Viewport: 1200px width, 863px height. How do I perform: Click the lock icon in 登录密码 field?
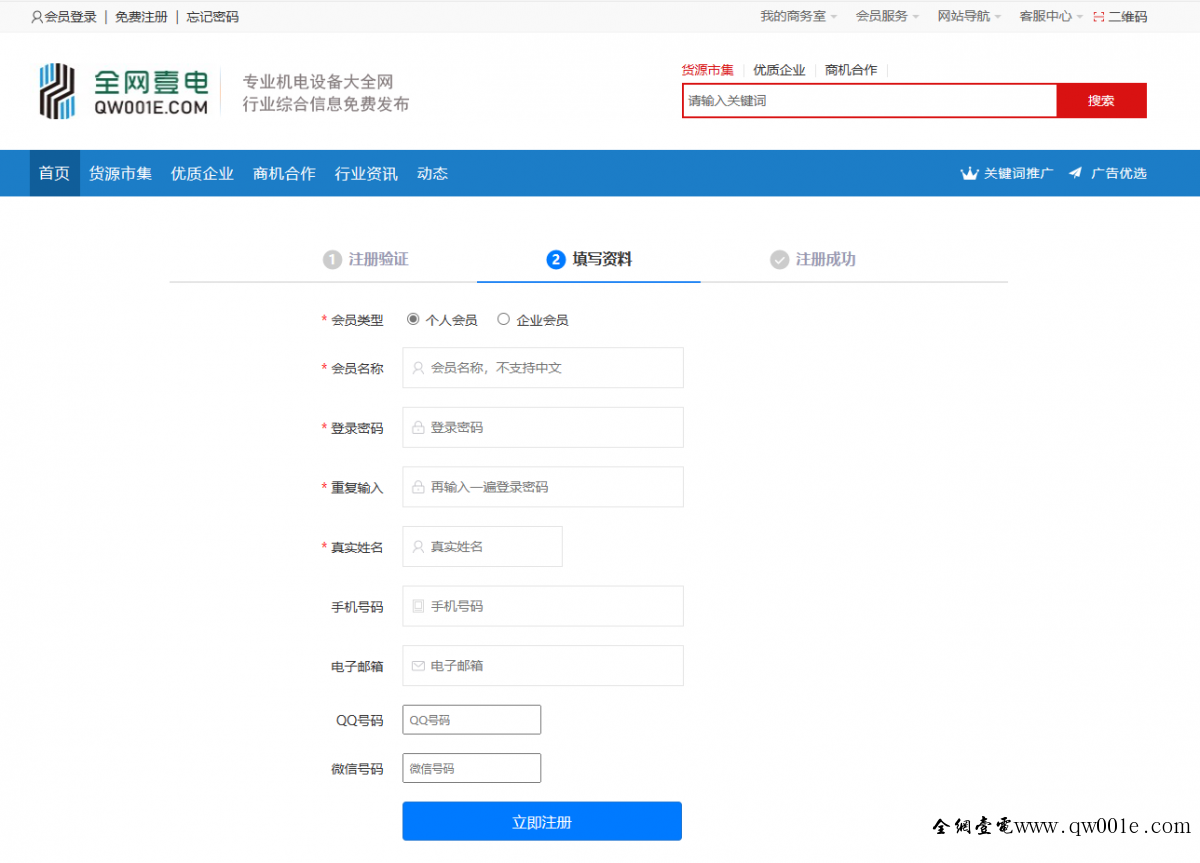pyautogui.click(x=418, y=427)
